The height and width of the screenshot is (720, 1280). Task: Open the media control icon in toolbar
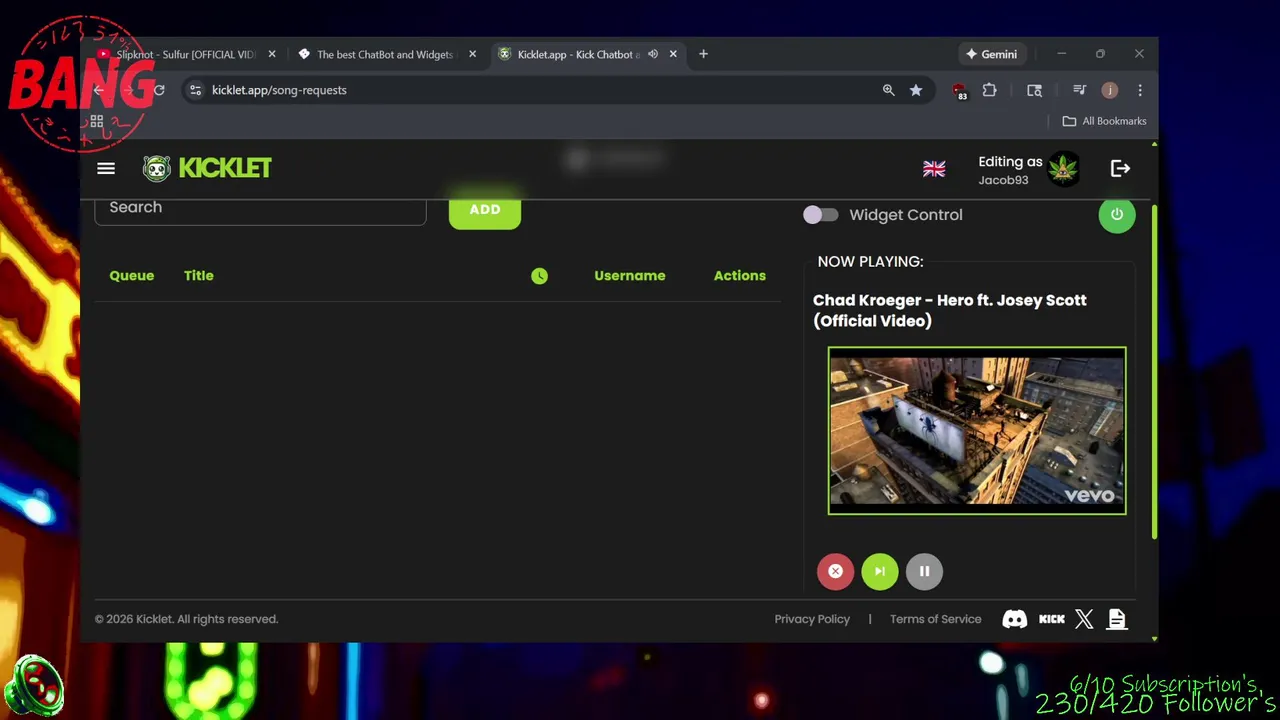(x=1079, y=90)
